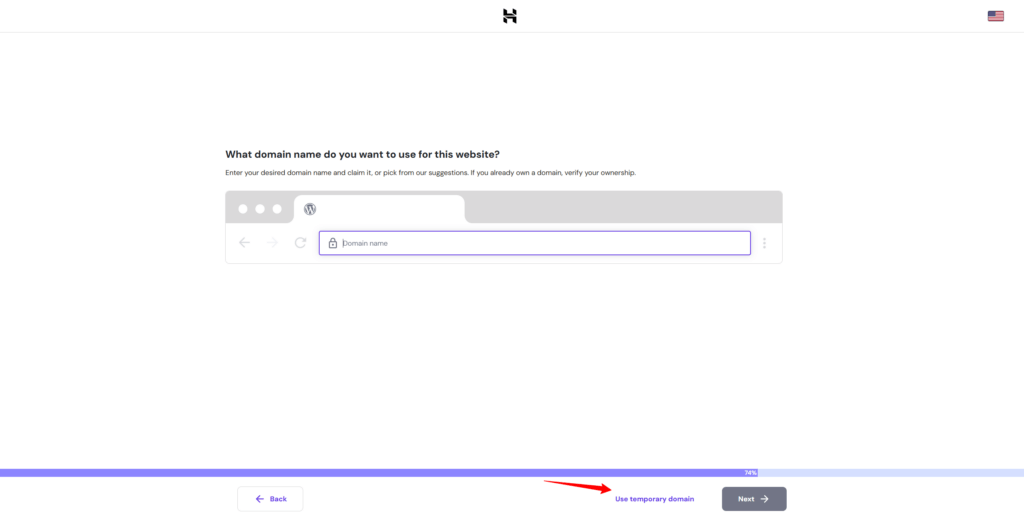The image size is (1024, 521).
Task: Choose the Use temporary domain link
Action: (x=654, y=499)
